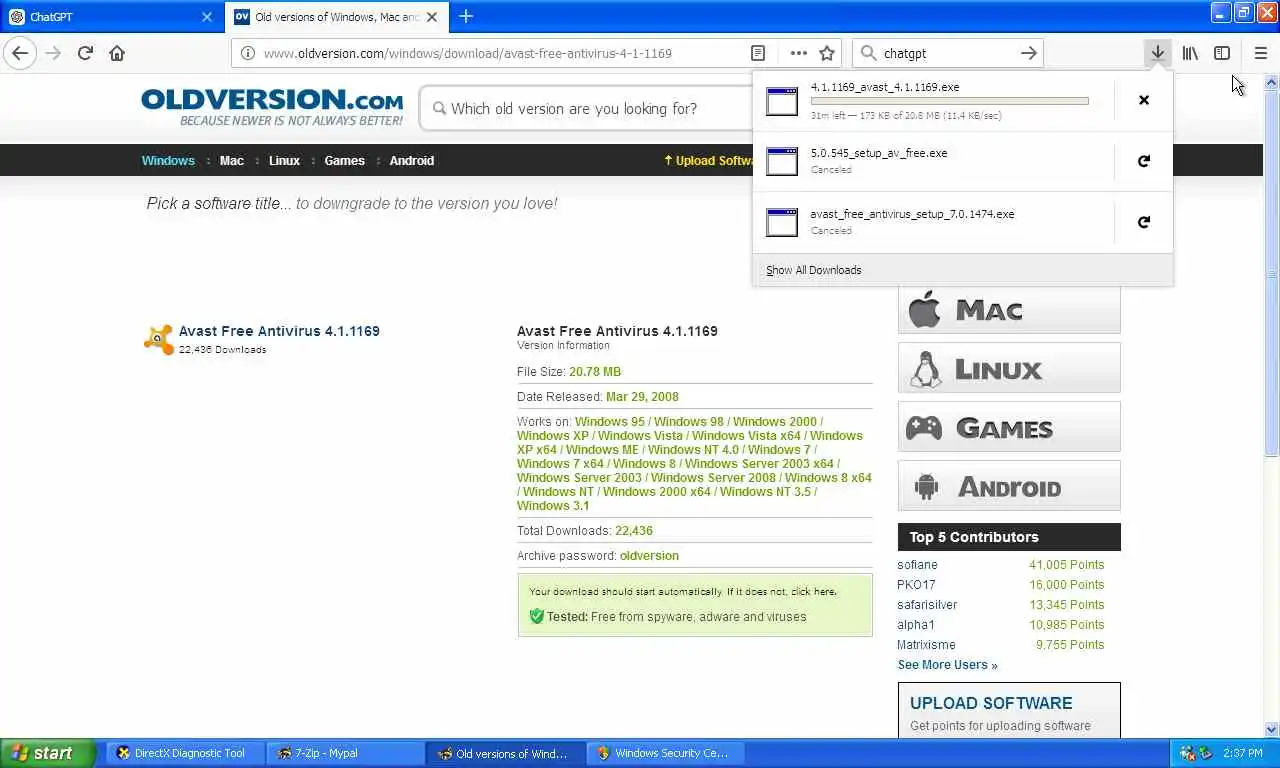Switch to DirectX Diagnostic Tool window
This screenshot has height=768, width=1280.
tap(188, 753)
